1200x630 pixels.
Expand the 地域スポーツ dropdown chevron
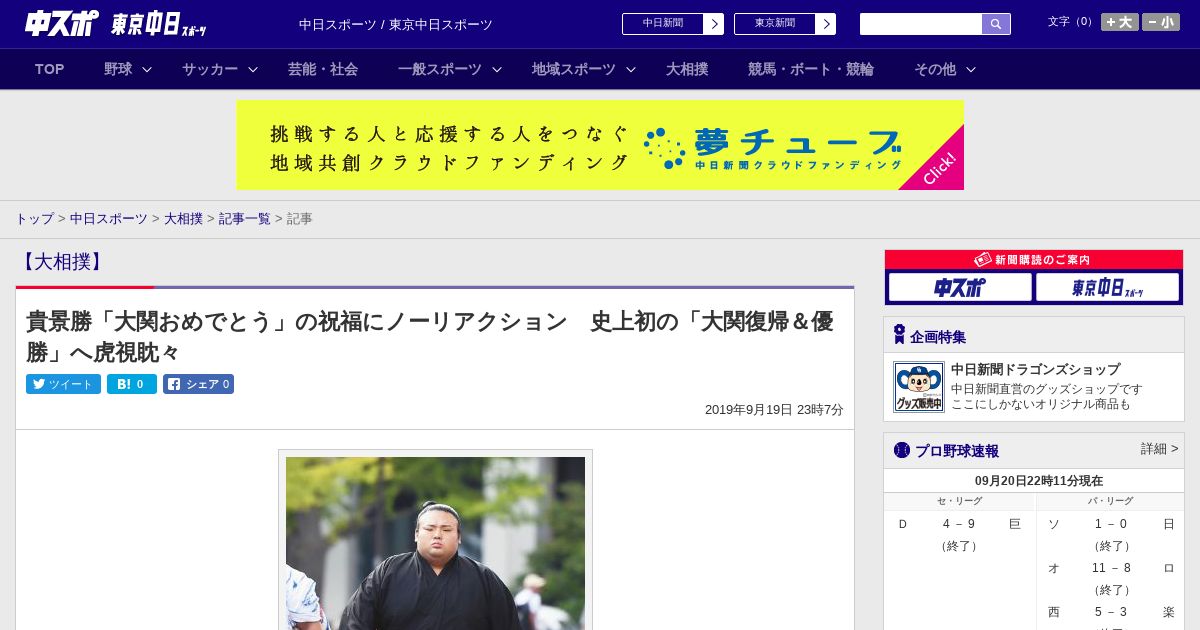click(631, 69)
